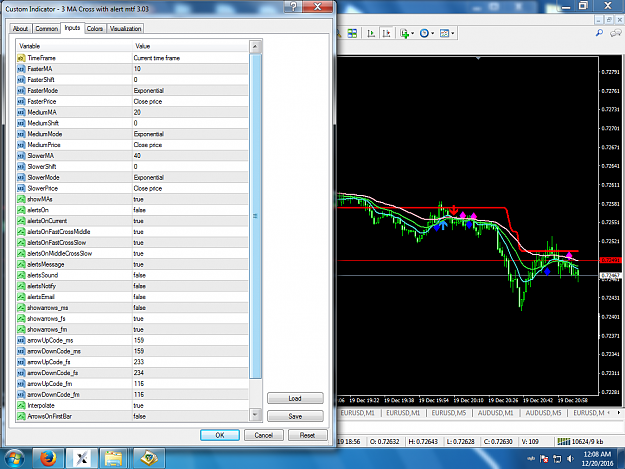The image size is (625, 469).
Task: Click the inputs list scrollbar thumb
Action: 255,216
